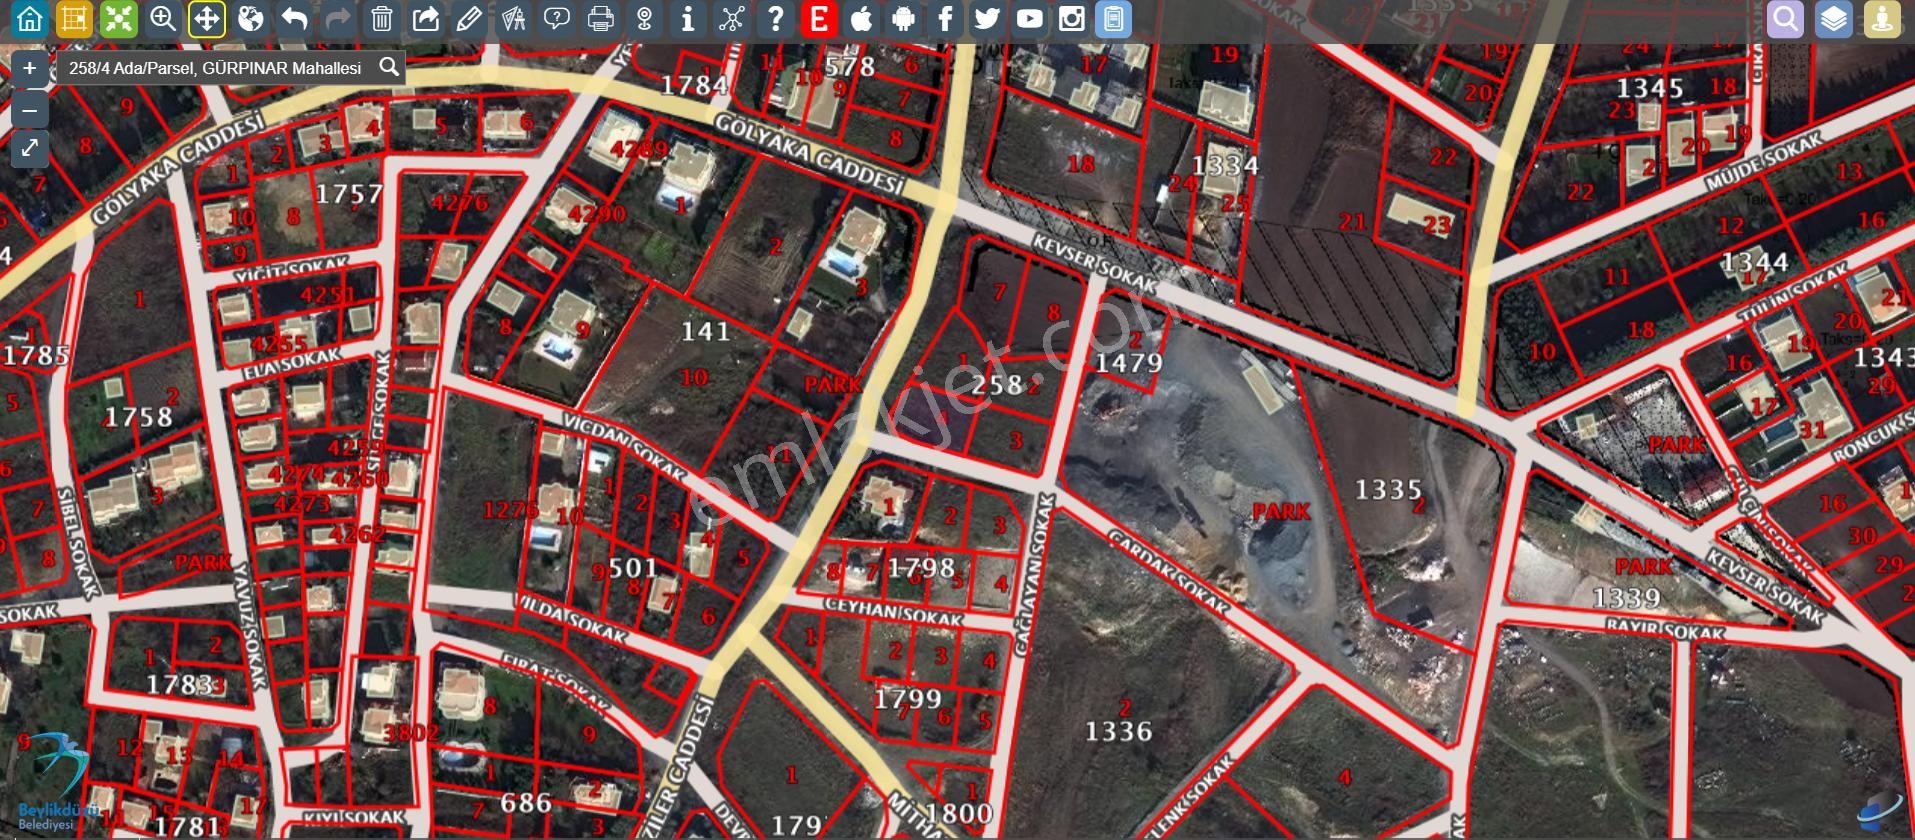1915x840 pixels.
Task: Click the green zoom-to-extent arrows icon
Action: tap(118, 19)
